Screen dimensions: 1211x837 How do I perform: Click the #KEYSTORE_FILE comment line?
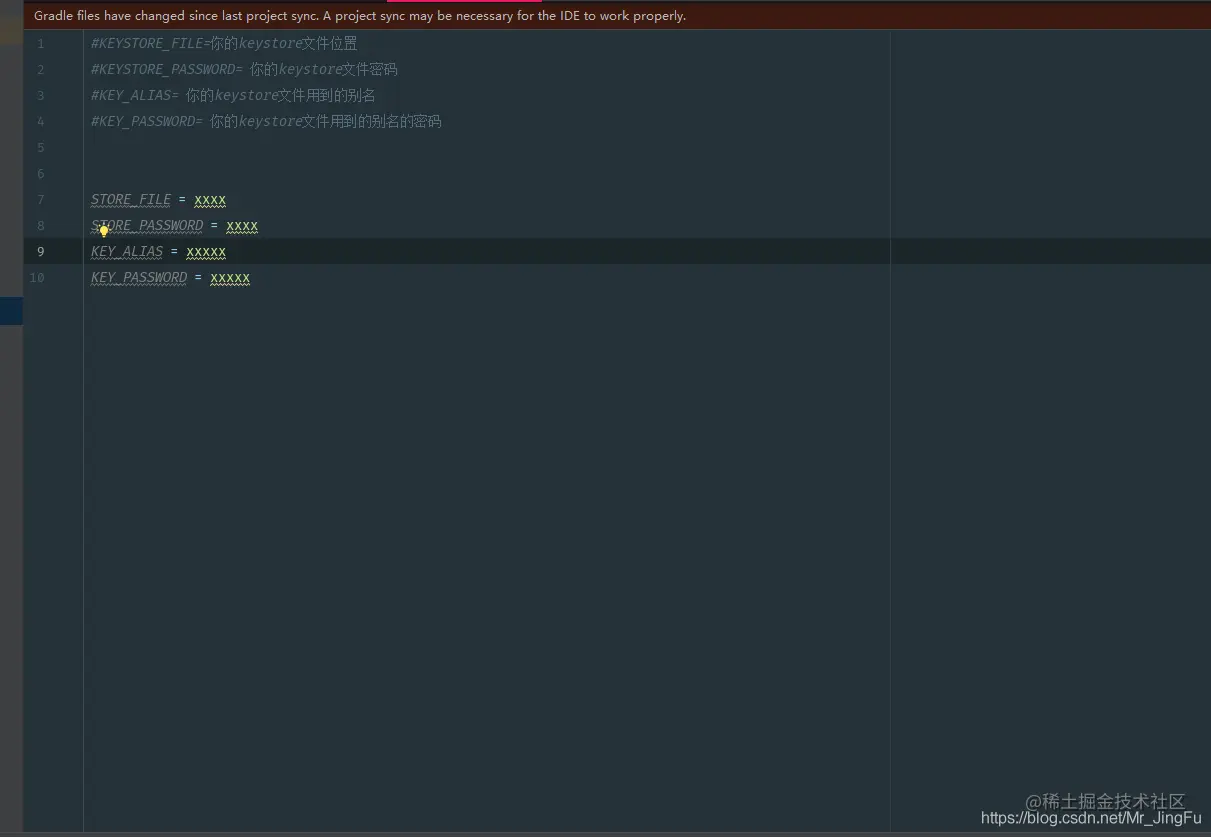pyautogui.click(x=224, y=44)
